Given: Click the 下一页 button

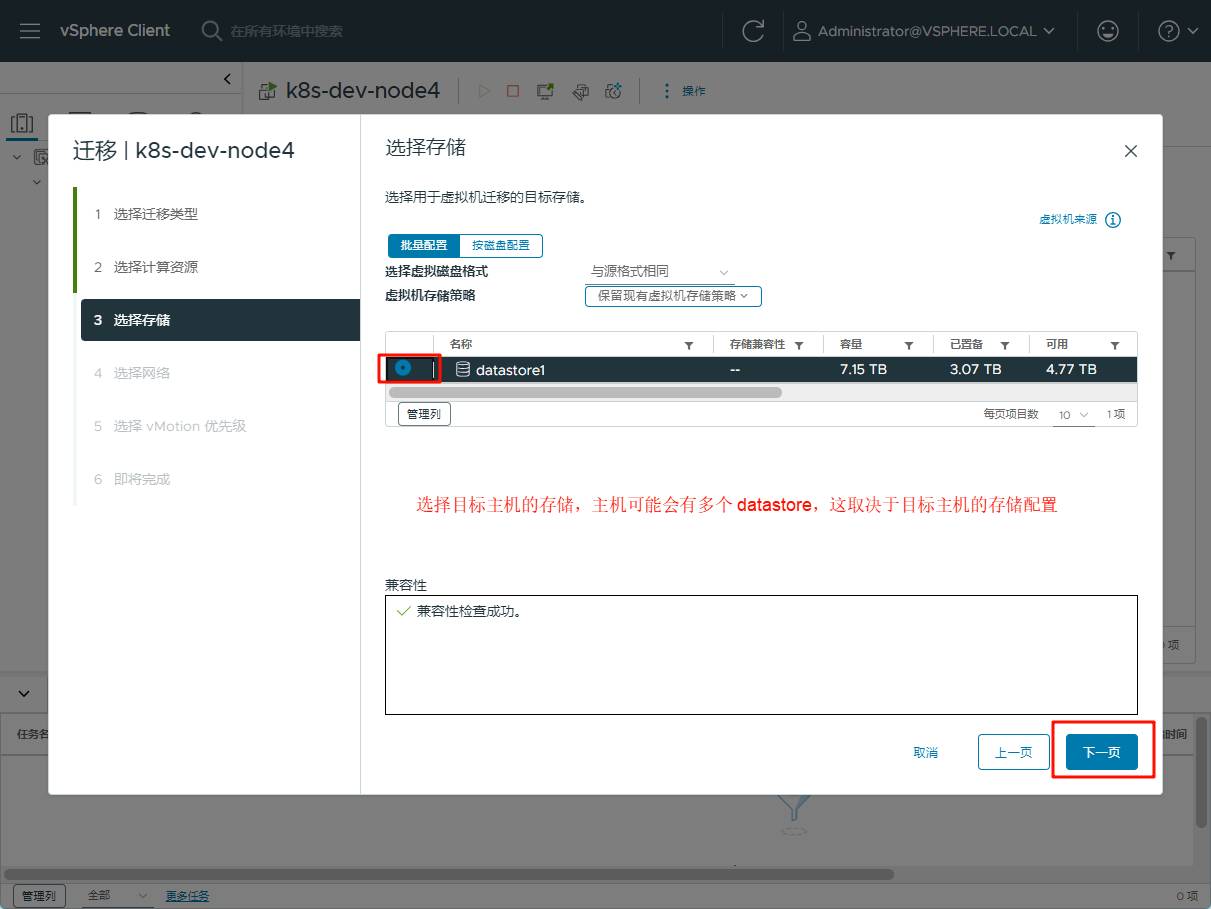Looking at the screenshot, I should coord(1101,752).
